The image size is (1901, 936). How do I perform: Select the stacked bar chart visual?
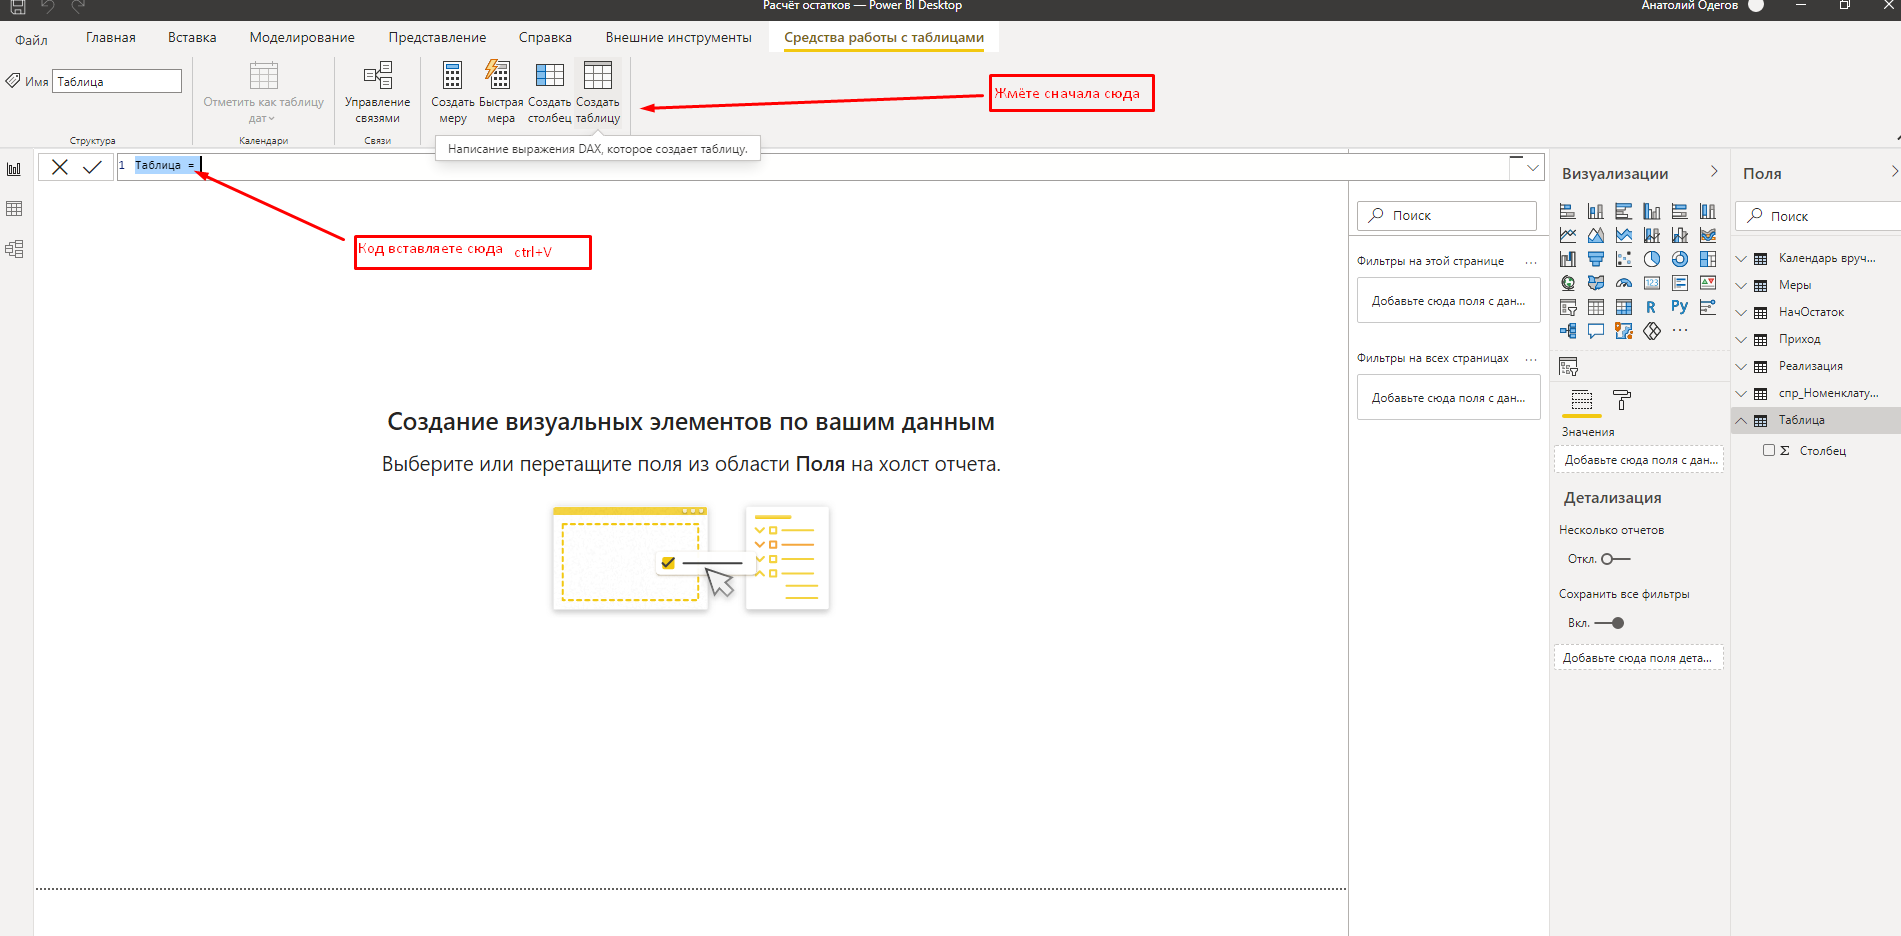click(1568, 211)
